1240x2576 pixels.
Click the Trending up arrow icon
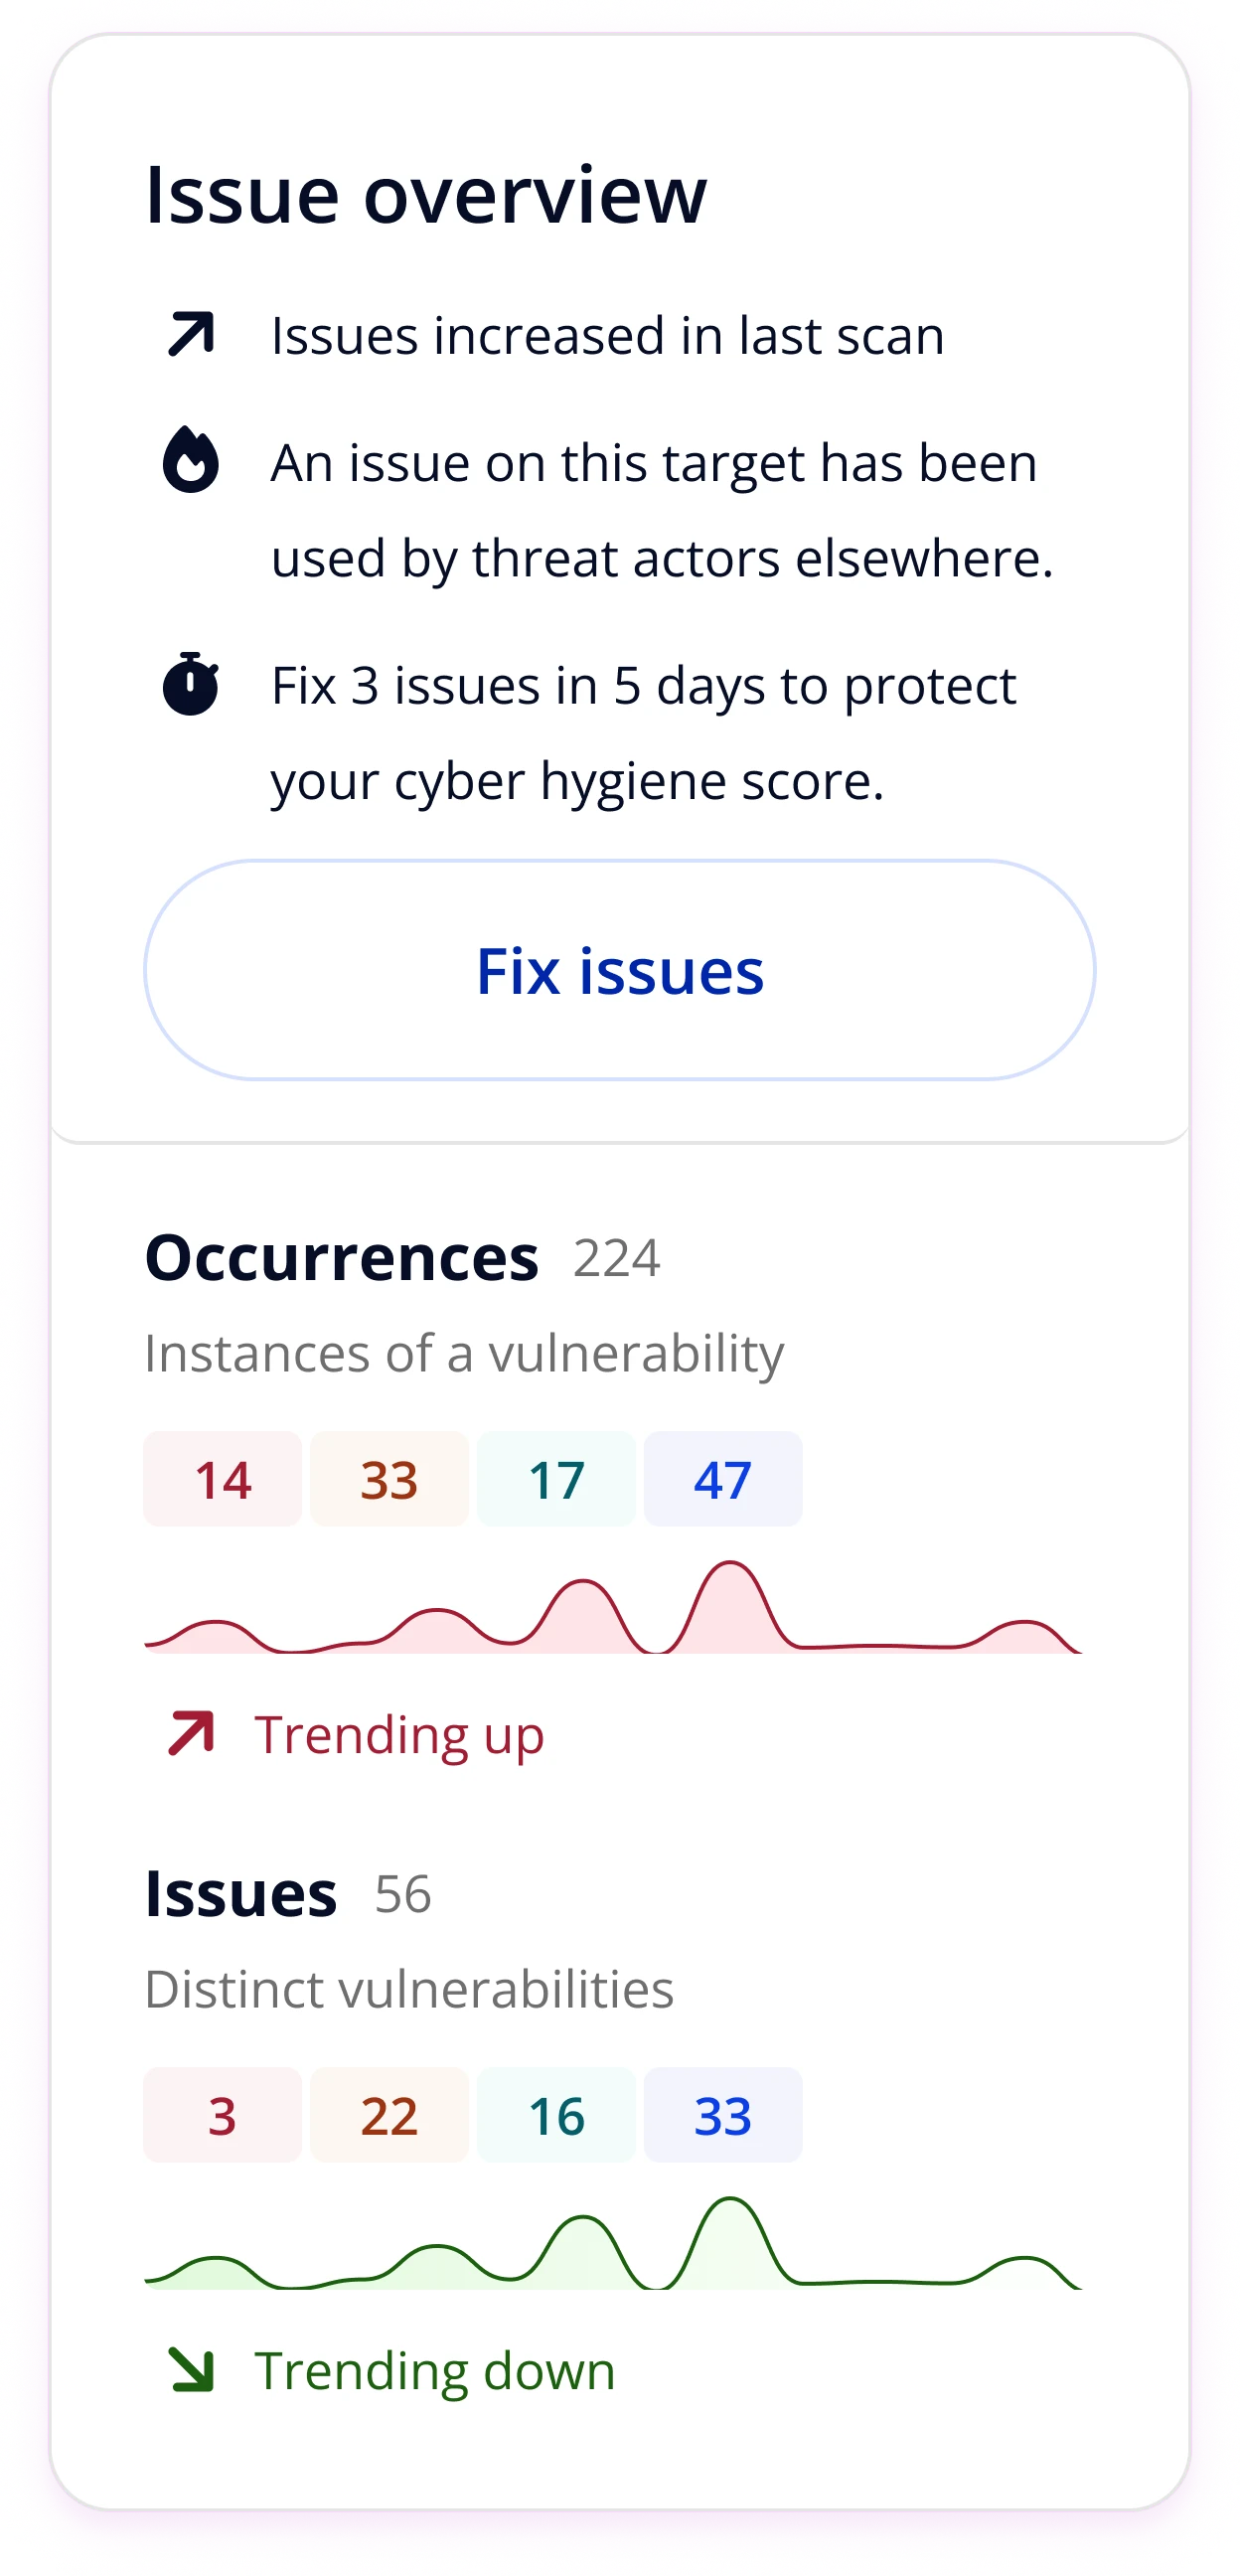click(190, 1731)
